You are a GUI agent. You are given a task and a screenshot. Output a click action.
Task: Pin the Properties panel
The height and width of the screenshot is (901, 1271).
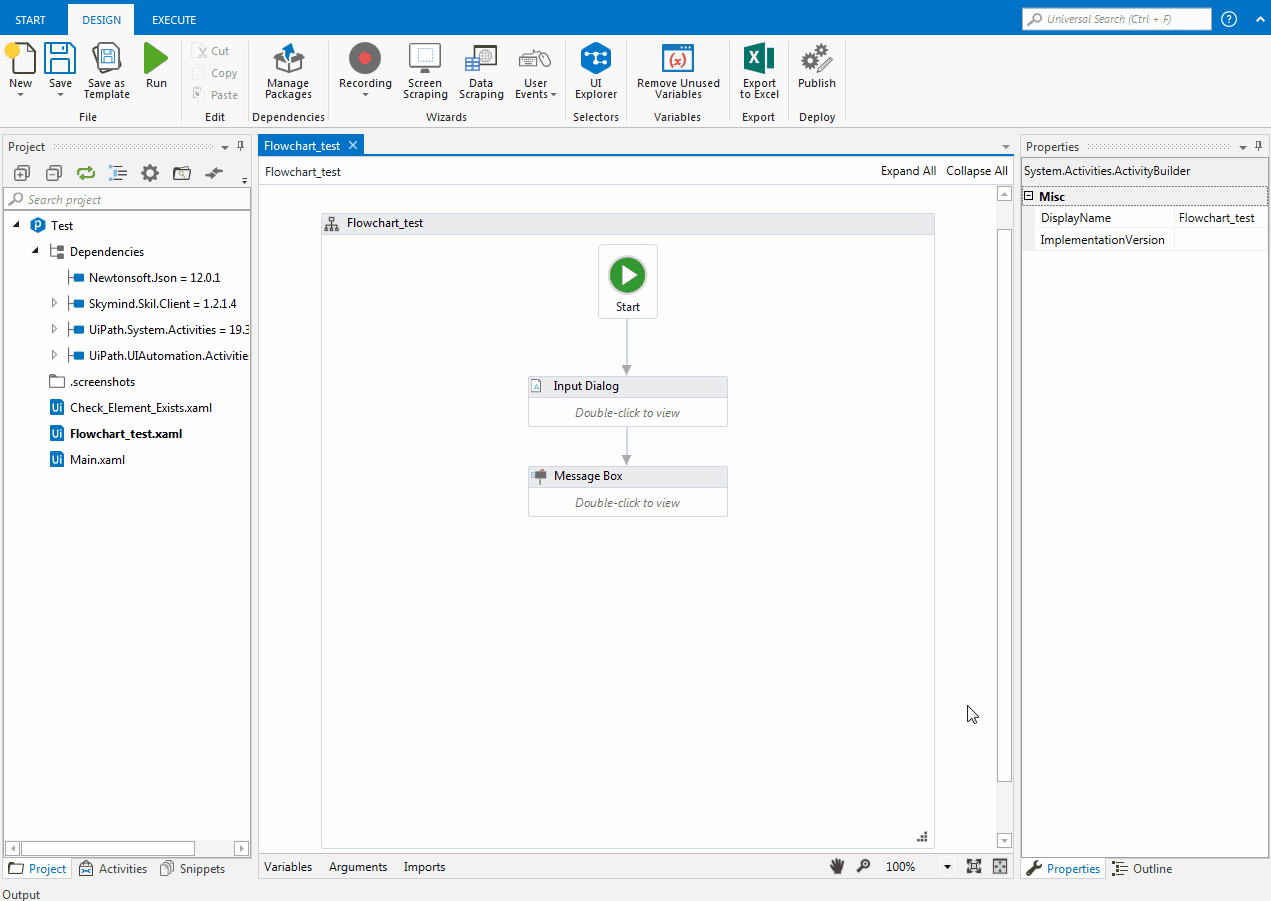[1258, 146]
